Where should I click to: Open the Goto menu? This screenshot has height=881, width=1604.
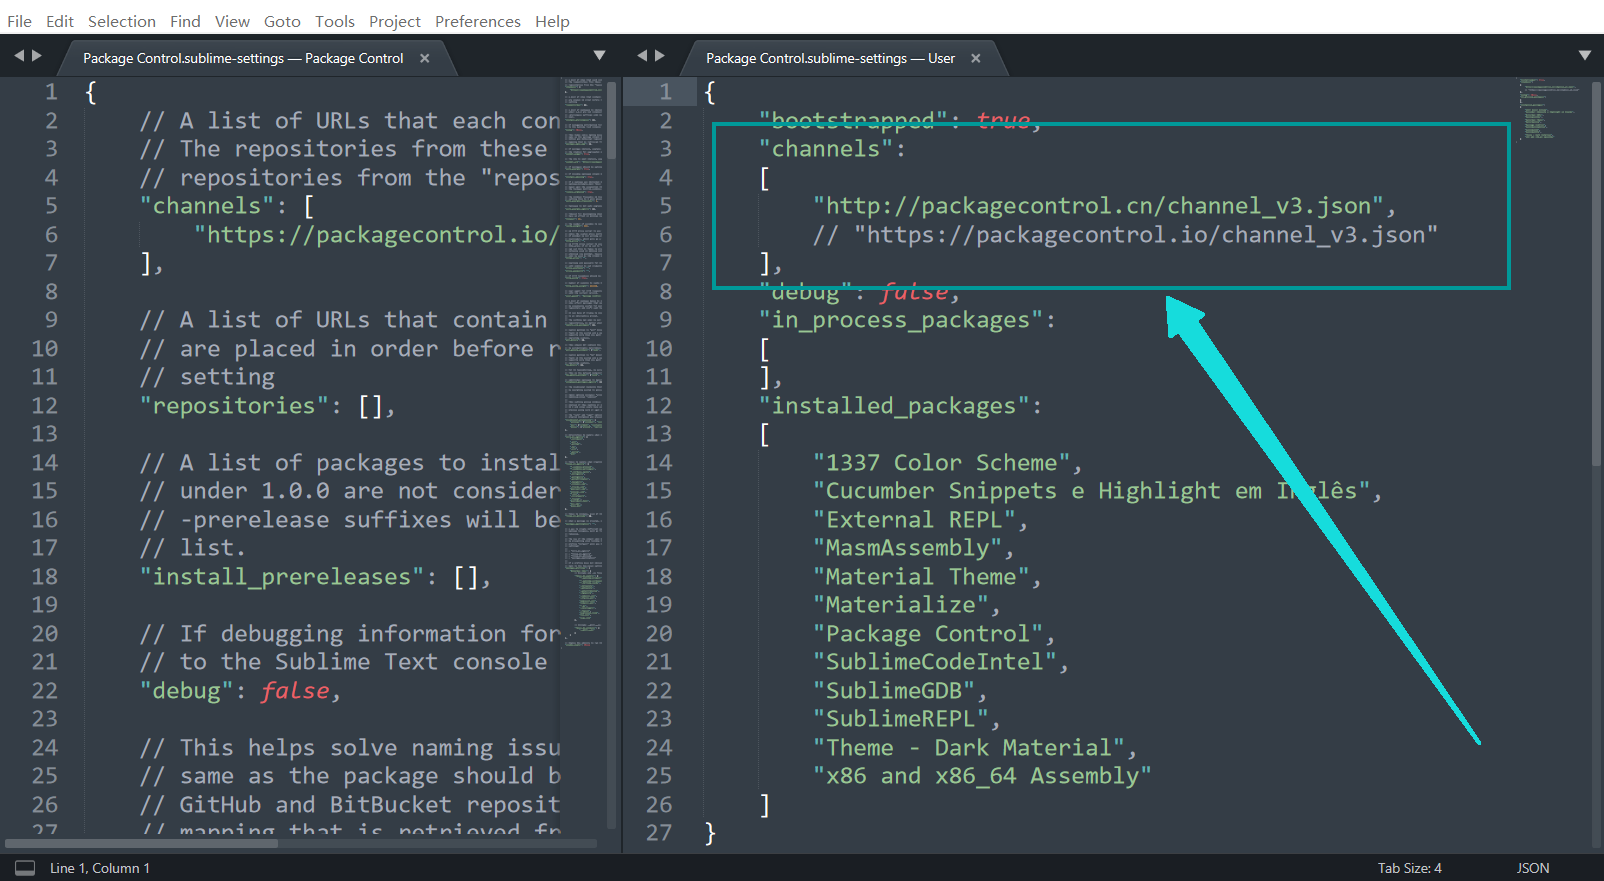tap(282, 21)
